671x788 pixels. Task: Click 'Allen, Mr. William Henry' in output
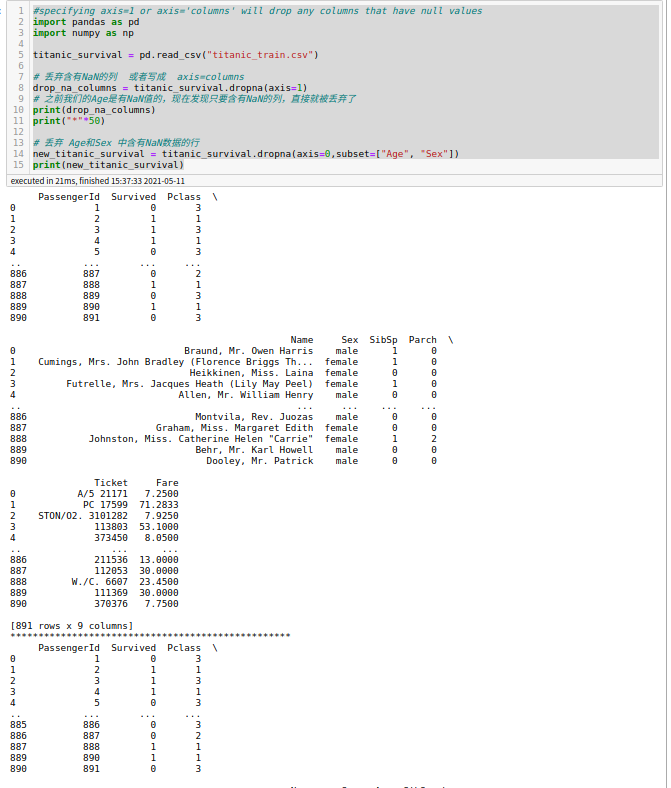click(x=246, y=395)
